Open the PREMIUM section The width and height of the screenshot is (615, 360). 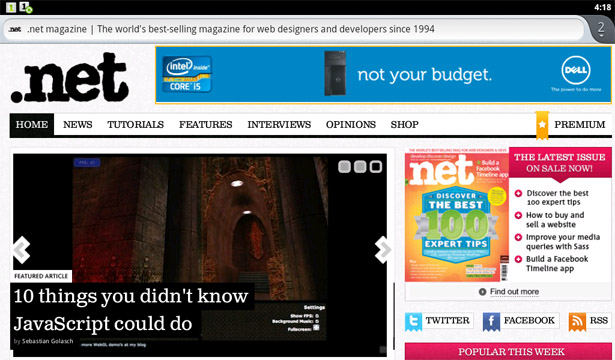pyautogui.click(x=580, y=125)
